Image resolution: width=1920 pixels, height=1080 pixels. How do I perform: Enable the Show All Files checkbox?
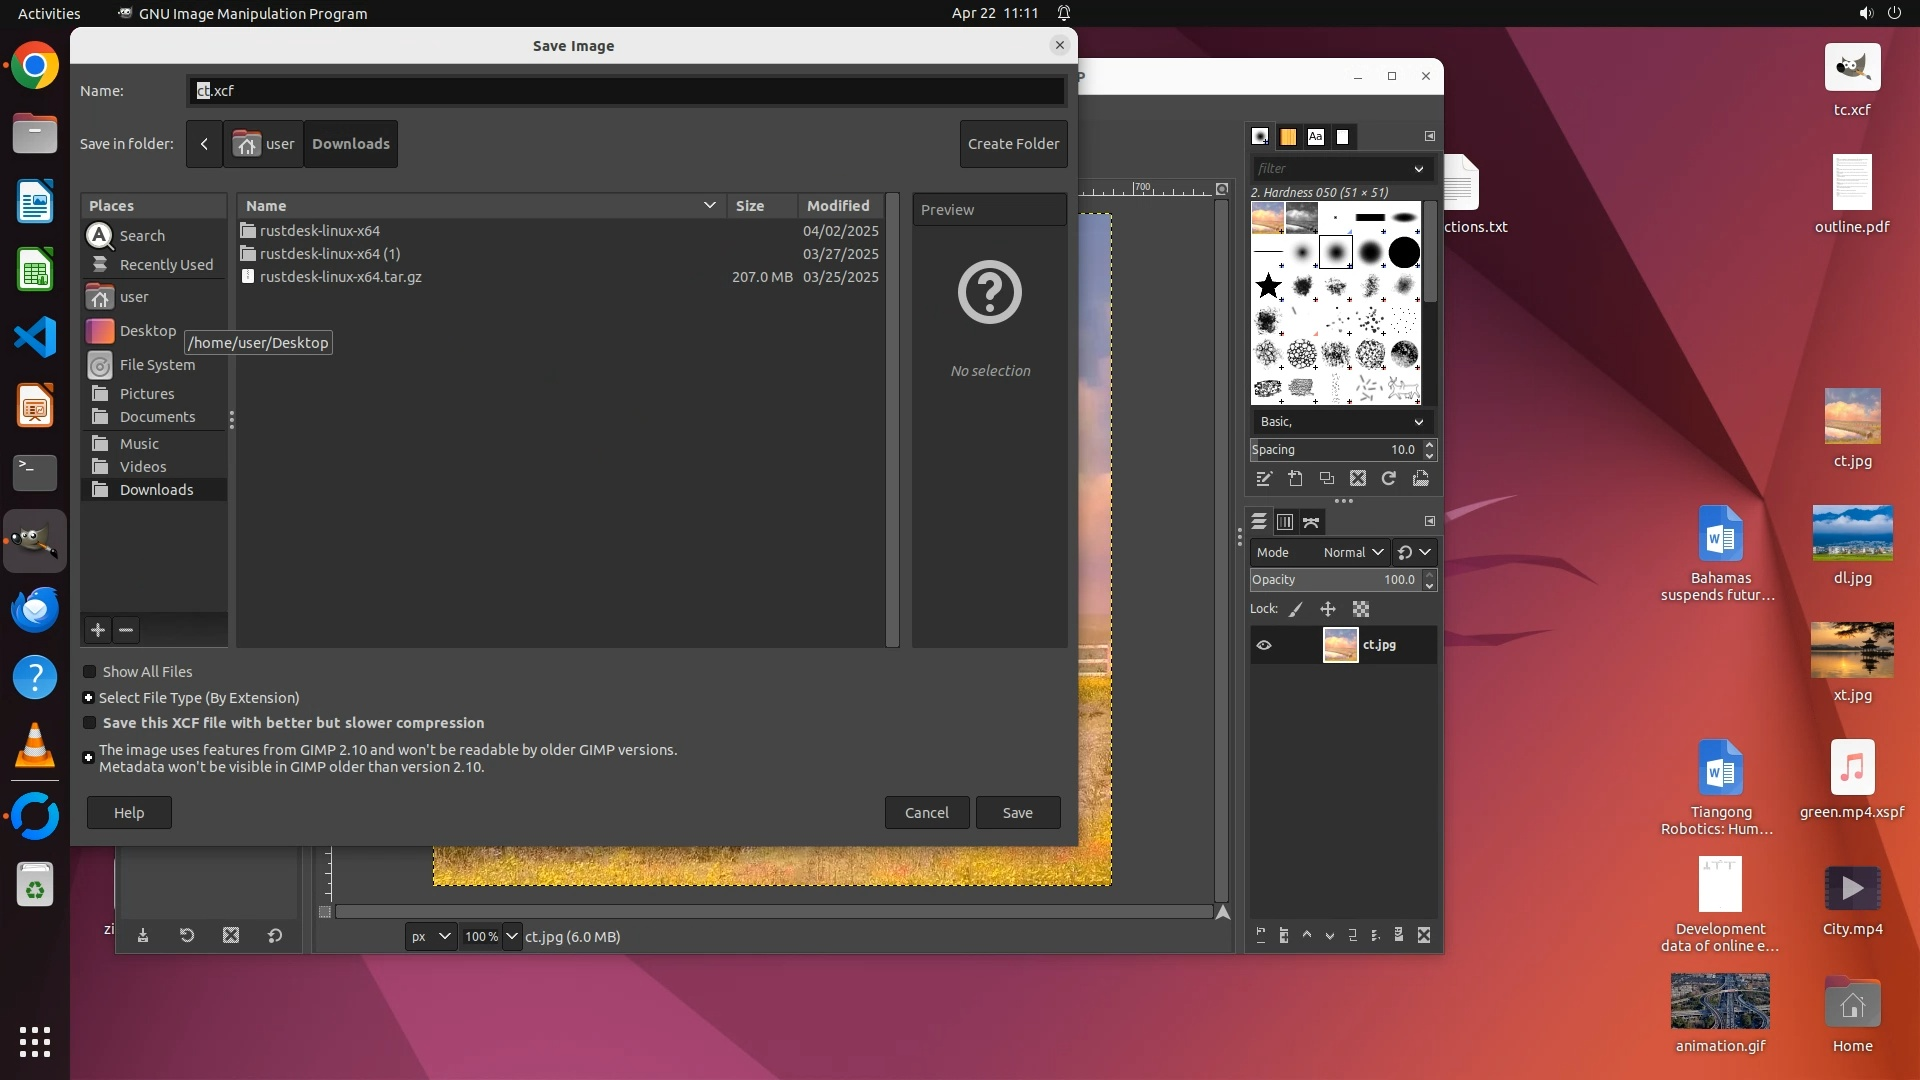[x=90, y=672]
